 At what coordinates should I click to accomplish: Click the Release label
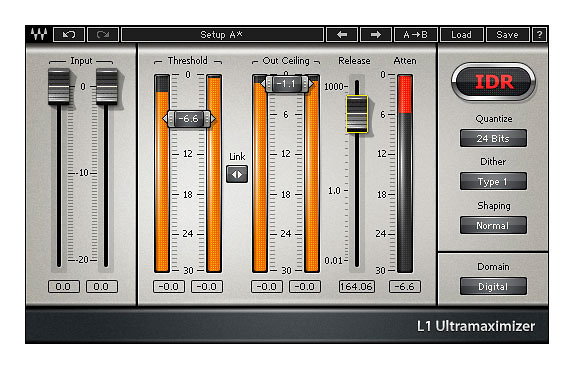354,60
